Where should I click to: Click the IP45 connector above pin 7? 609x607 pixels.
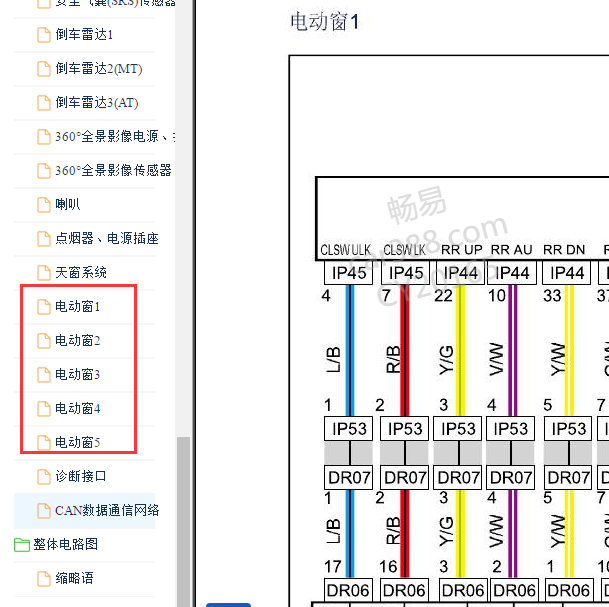405,273
